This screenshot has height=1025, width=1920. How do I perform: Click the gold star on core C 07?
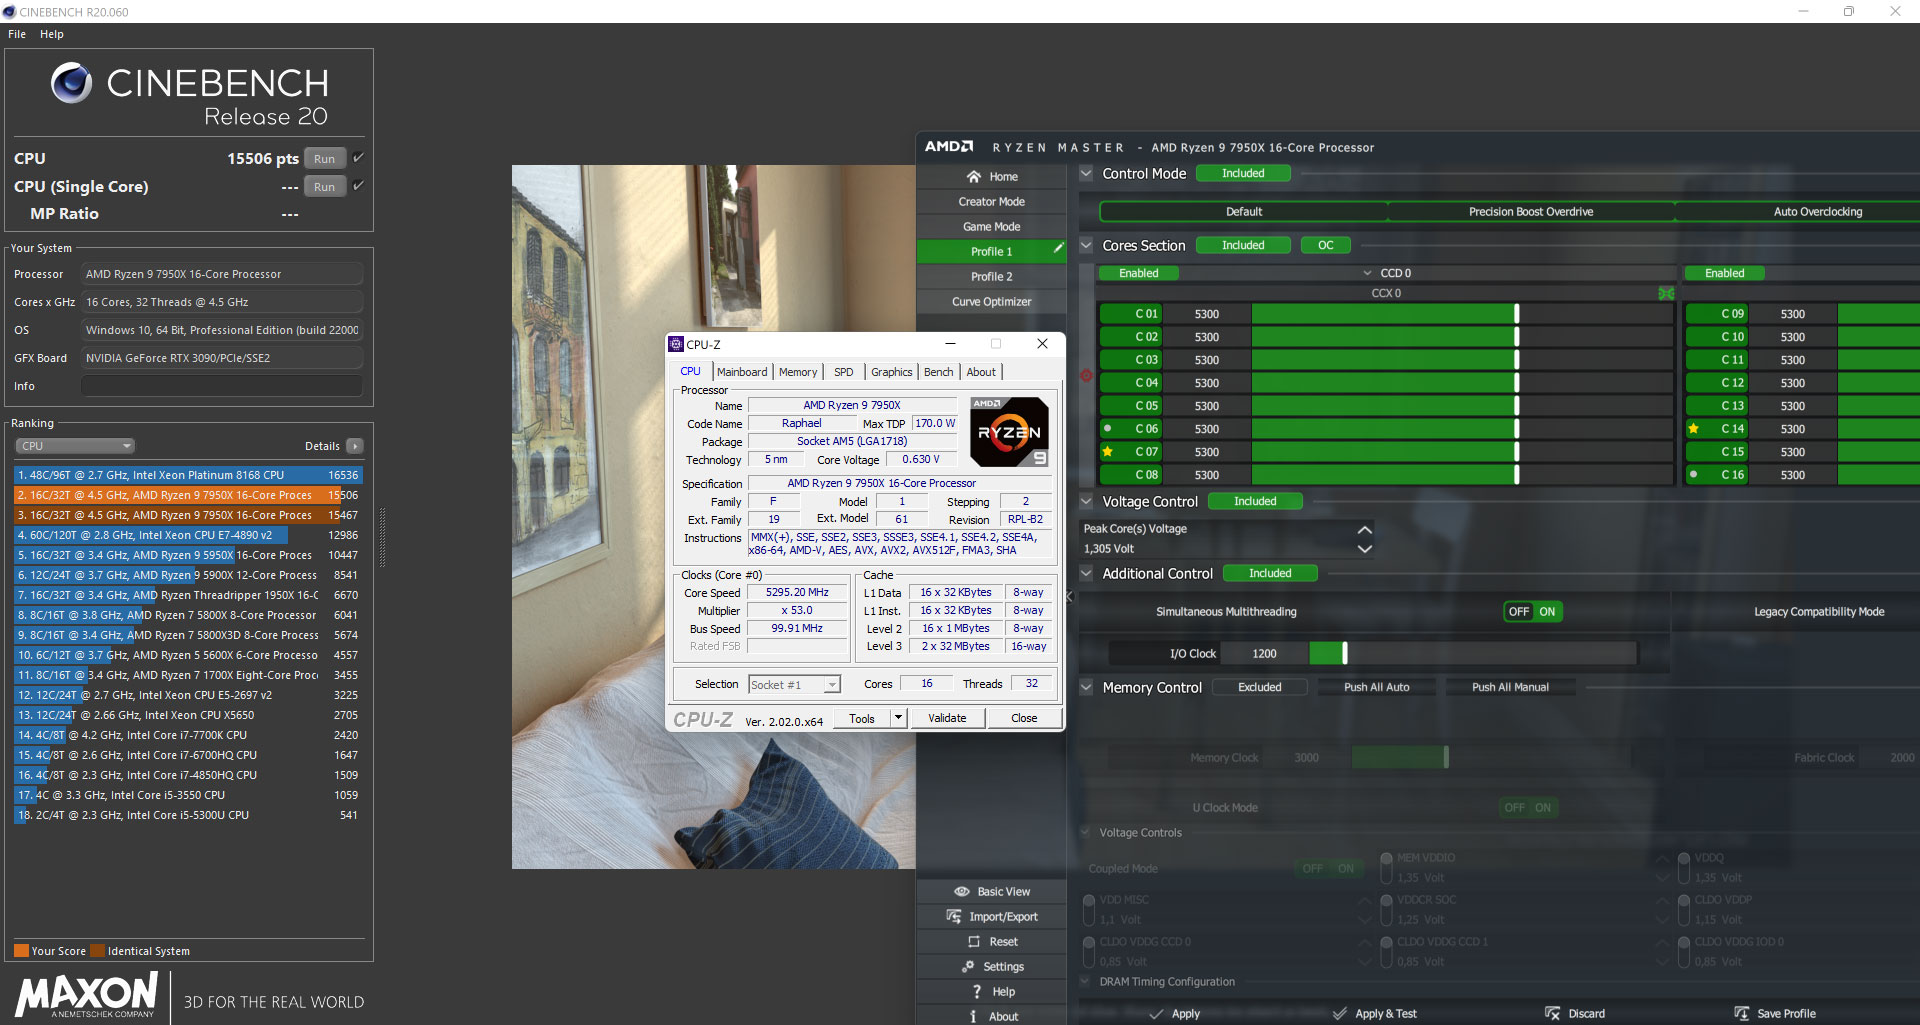pyautogui.click(x=1108, y=451)
